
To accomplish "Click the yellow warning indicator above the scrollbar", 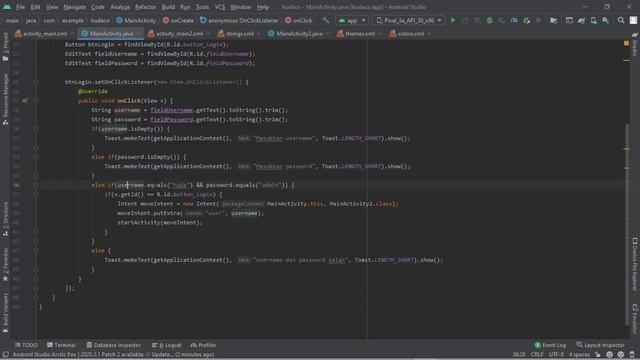I will [x=627, y=43].
